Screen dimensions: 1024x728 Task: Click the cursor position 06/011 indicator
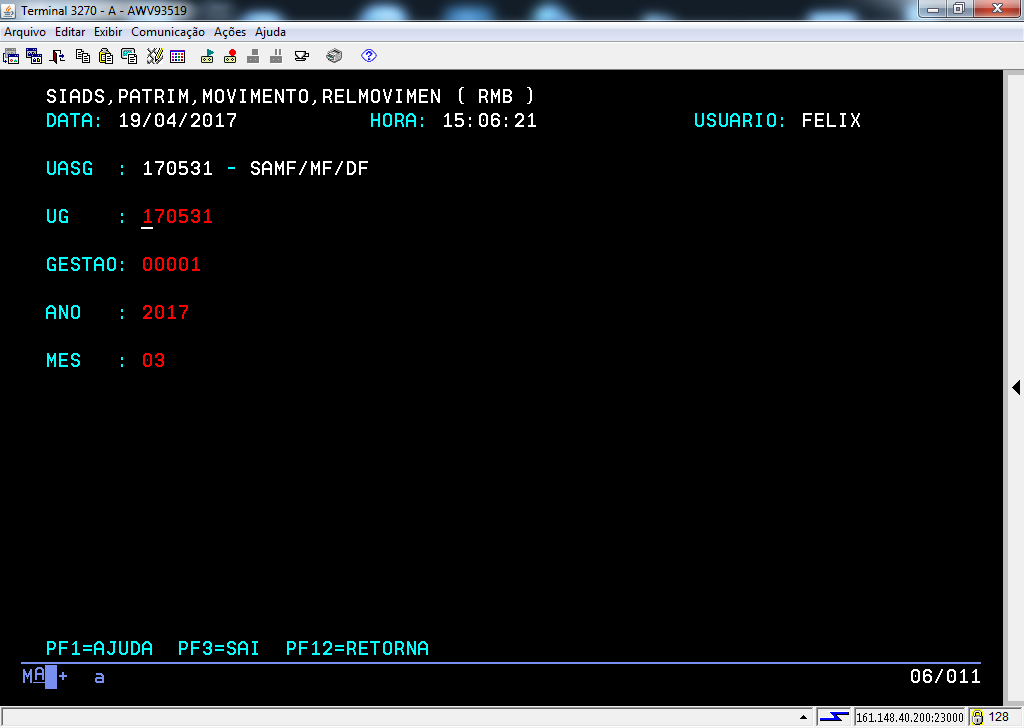click(945, 676)
